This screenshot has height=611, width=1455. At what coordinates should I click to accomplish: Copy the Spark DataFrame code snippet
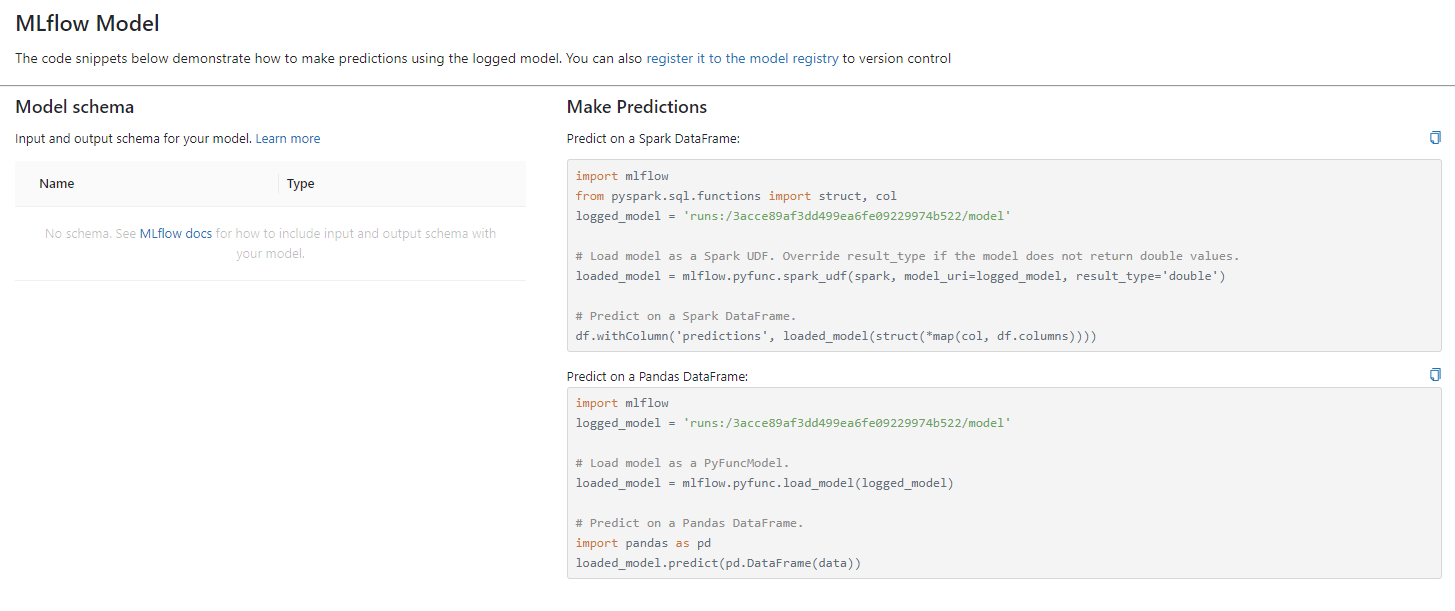pyautogui.click(x=1435, y=138)
